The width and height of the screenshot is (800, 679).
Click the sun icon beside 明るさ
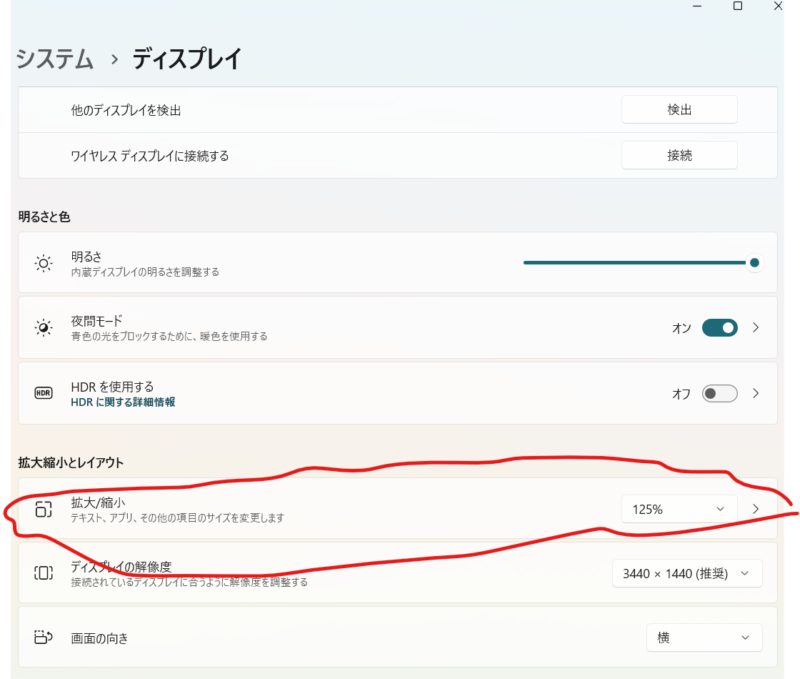coord(43,263)
